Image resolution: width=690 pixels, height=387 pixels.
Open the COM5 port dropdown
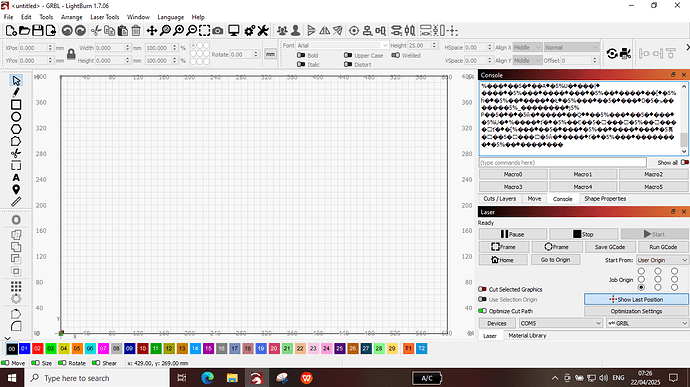pos(560,323)
